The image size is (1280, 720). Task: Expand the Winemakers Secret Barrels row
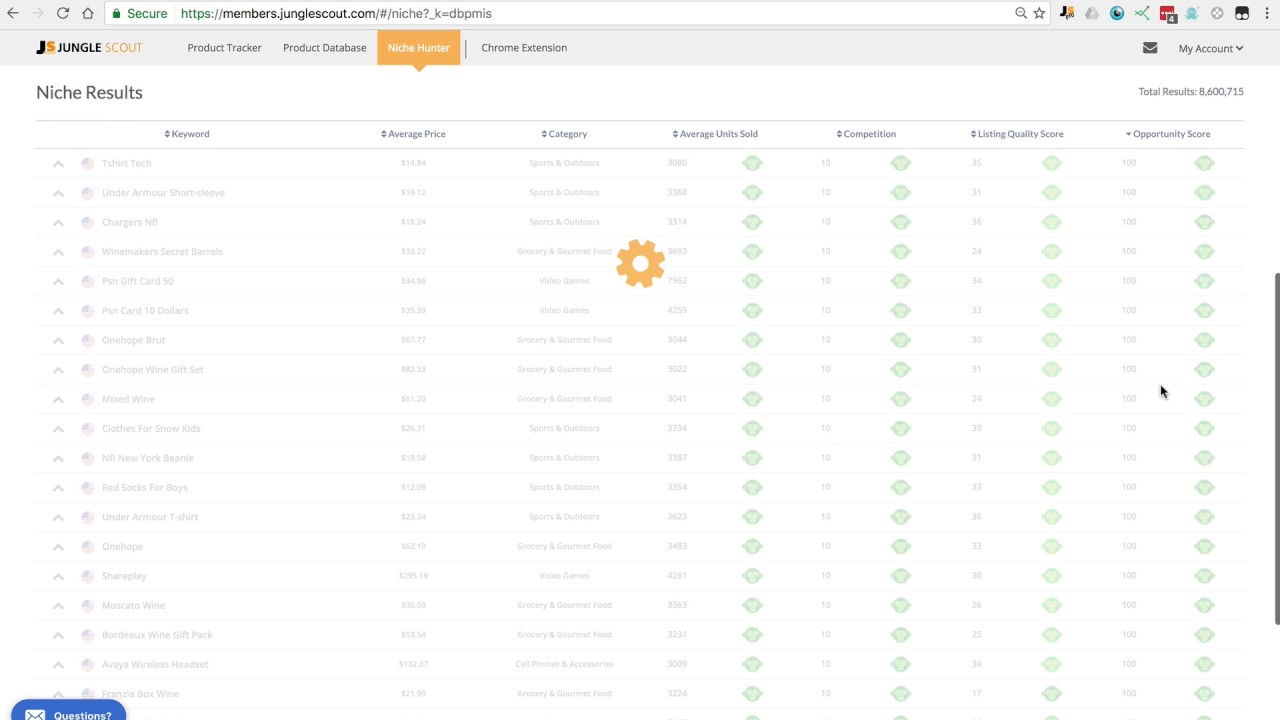tap(58, 252)
